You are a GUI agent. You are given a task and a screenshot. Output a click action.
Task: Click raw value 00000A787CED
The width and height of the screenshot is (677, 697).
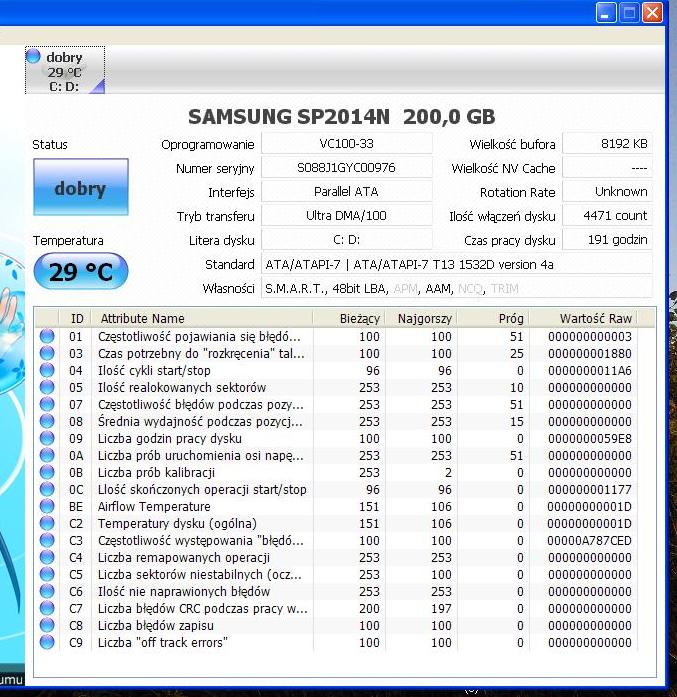[x=589, y=541]
